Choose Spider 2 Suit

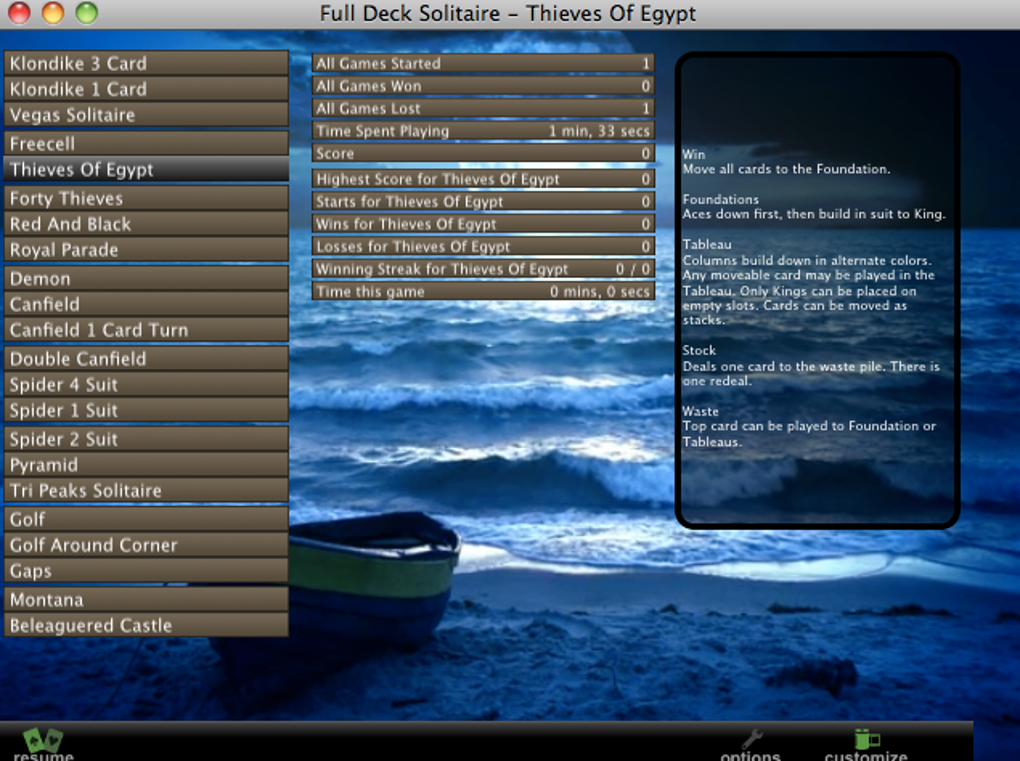pos(146,439)
